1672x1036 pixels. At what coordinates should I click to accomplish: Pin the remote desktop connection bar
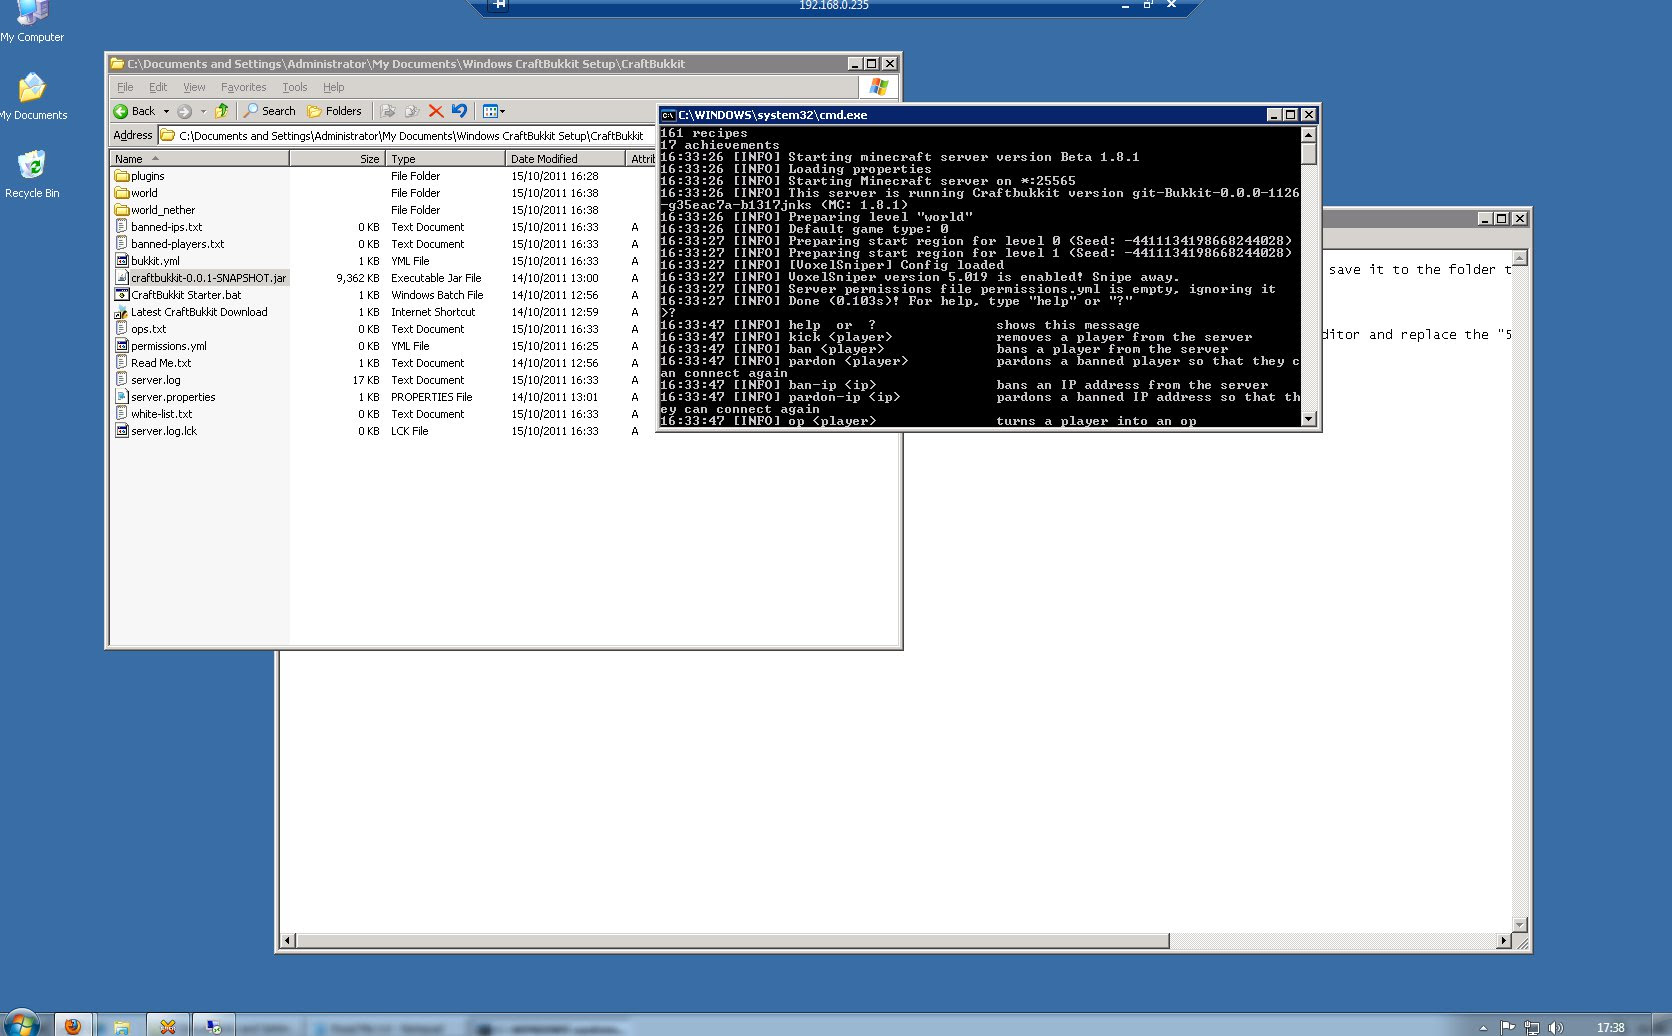coord(500,5)
